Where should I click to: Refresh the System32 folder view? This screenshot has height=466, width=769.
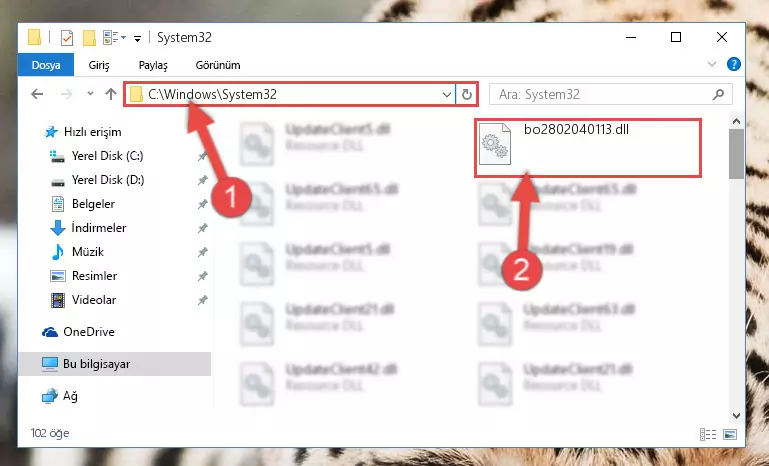[466, 94]
